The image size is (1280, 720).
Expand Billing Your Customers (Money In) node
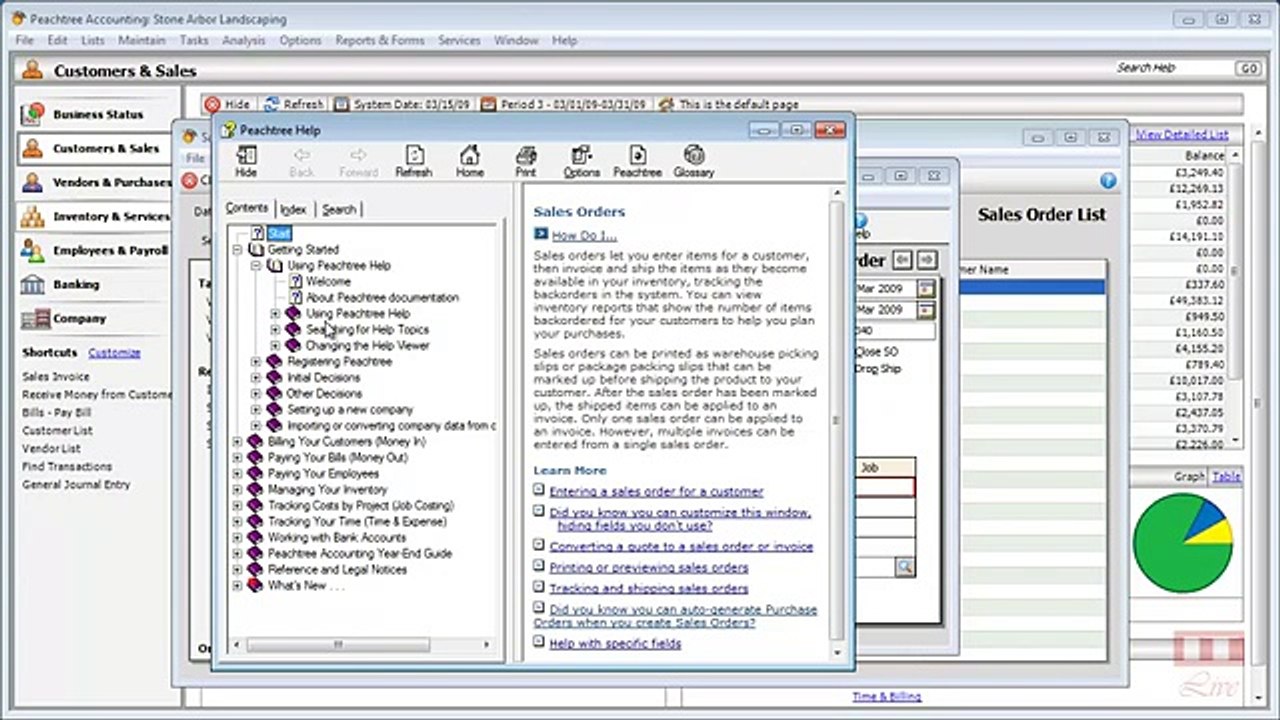pos(237,441)
